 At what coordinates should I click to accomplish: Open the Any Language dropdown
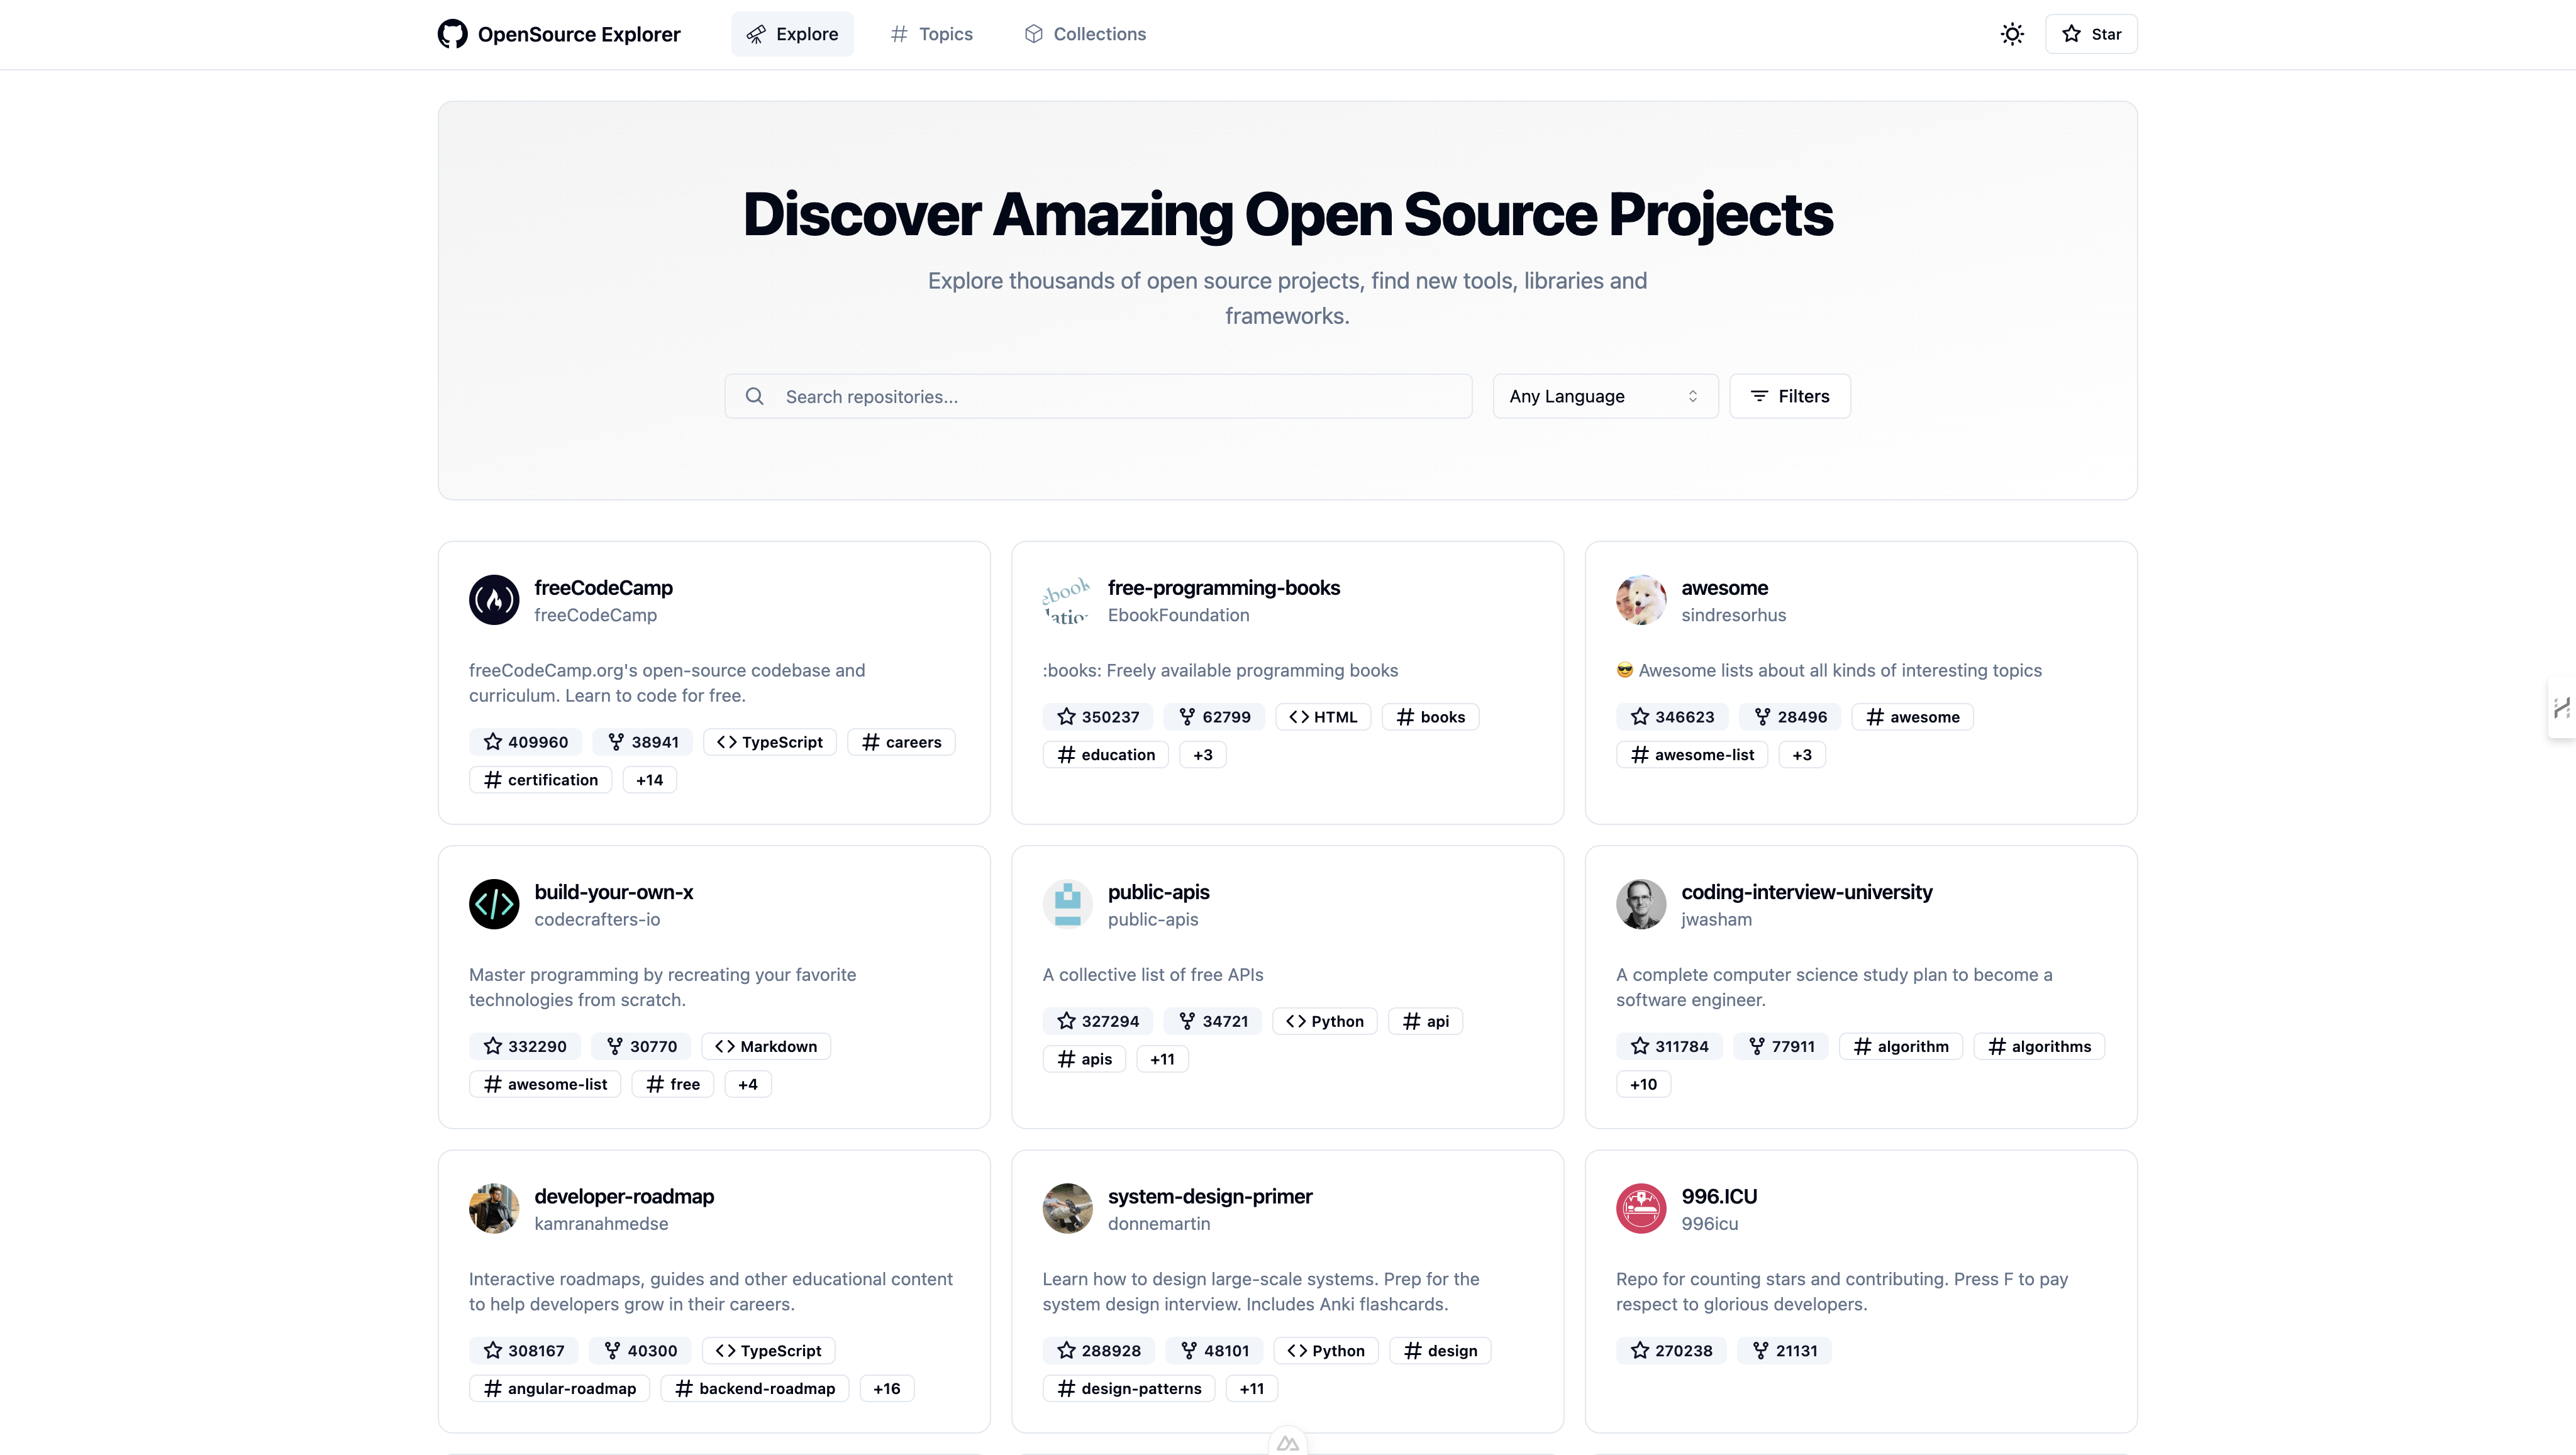click(1605, 396)
